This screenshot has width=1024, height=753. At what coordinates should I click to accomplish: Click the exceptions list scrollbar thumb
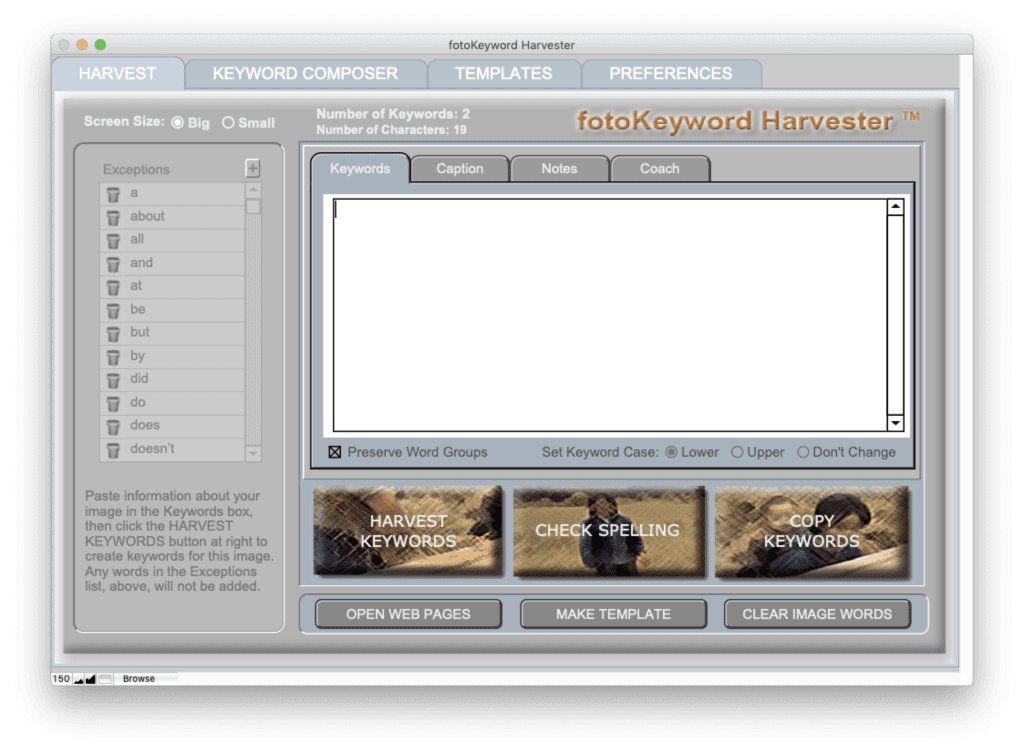253,206
